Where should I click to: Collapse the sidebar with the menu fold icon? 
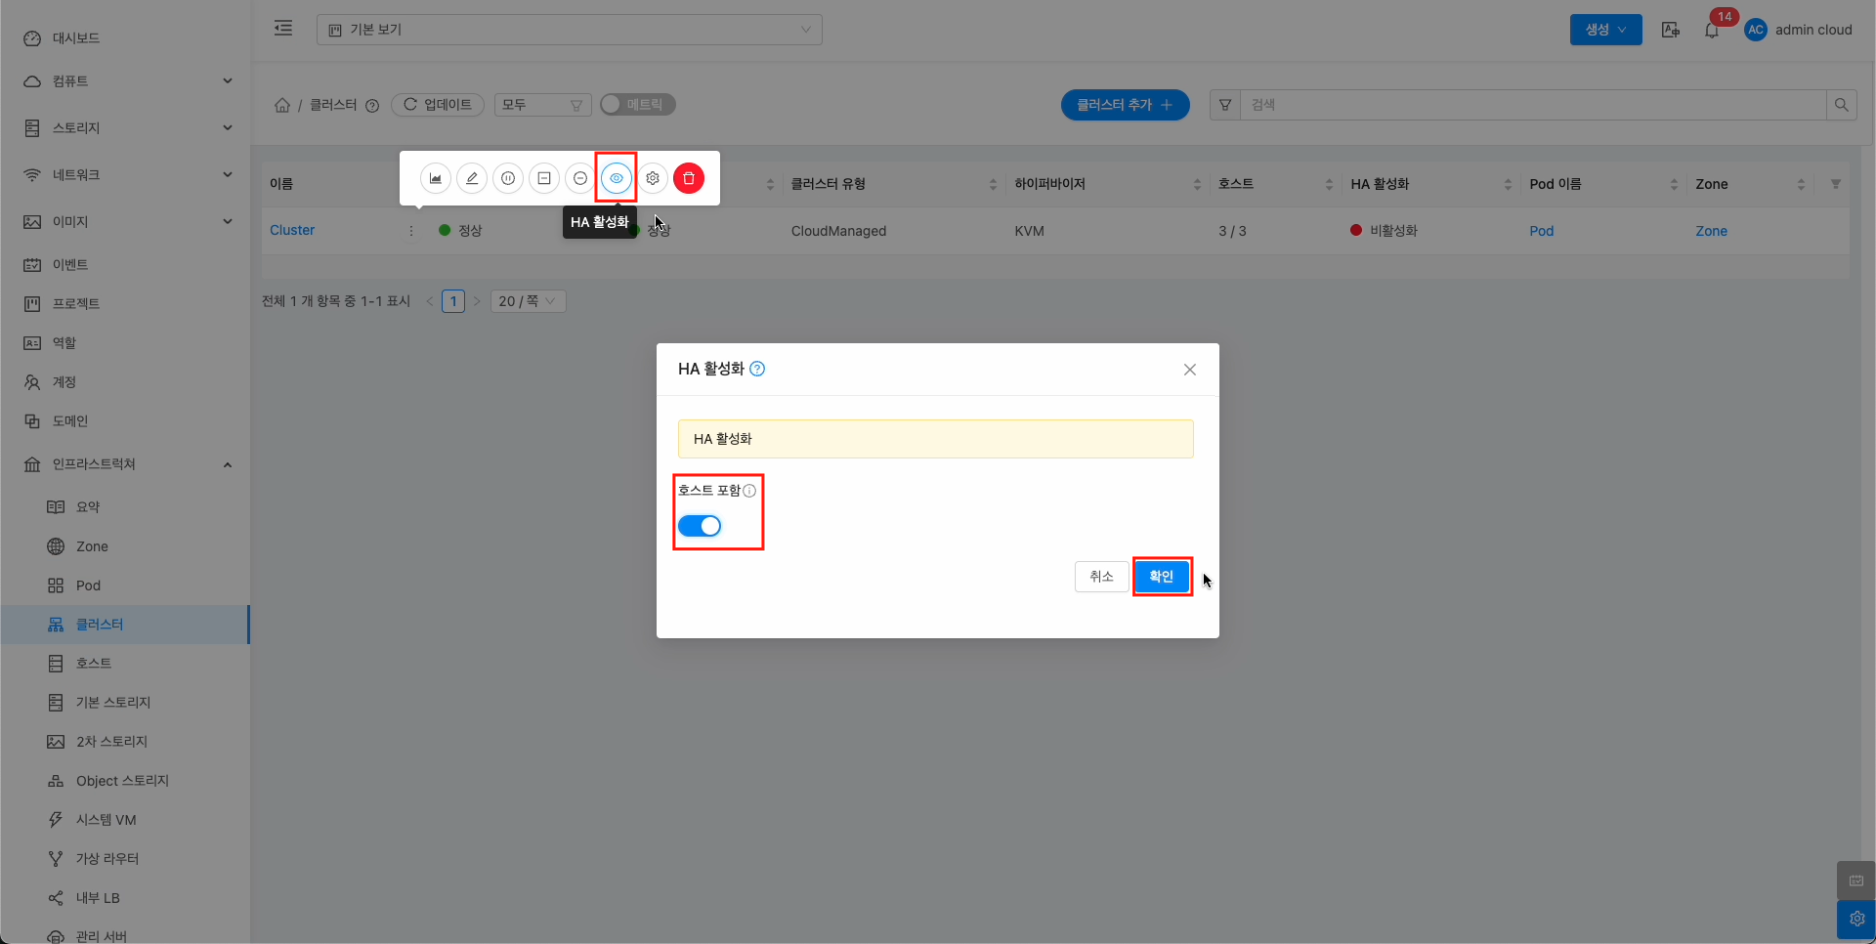(283, 28)
